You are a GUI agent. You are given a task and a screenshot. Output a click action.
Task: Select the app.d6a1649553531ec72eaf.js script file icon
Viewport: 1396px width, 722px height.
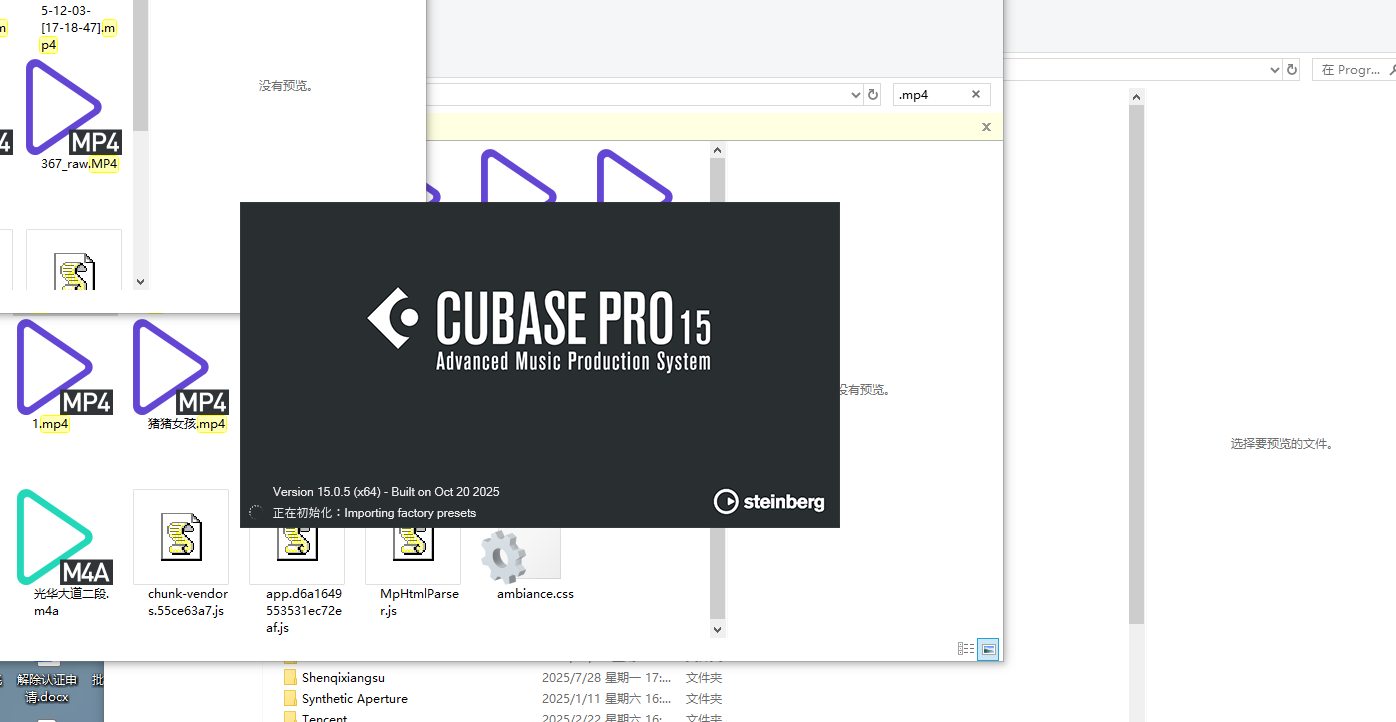pyautogui.click(x=297, y=556)
